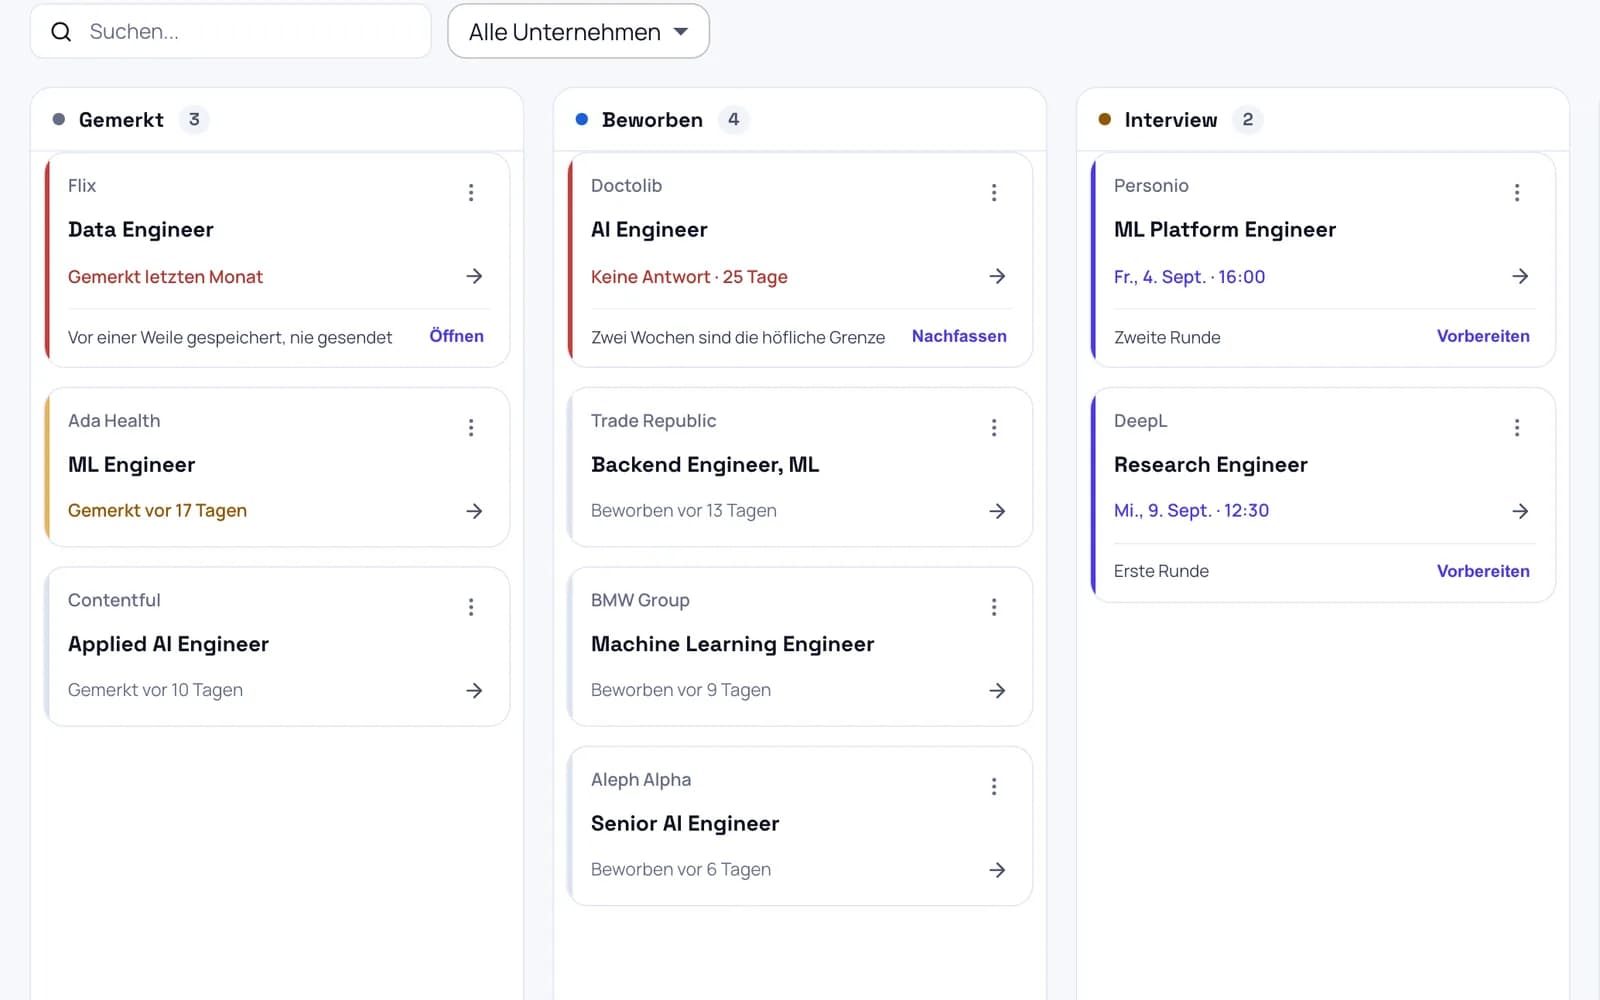Open the Machine Learning Engineer title
Image resolution: width=1600 pixels, height=1000 pixels.
pos(733,644)
